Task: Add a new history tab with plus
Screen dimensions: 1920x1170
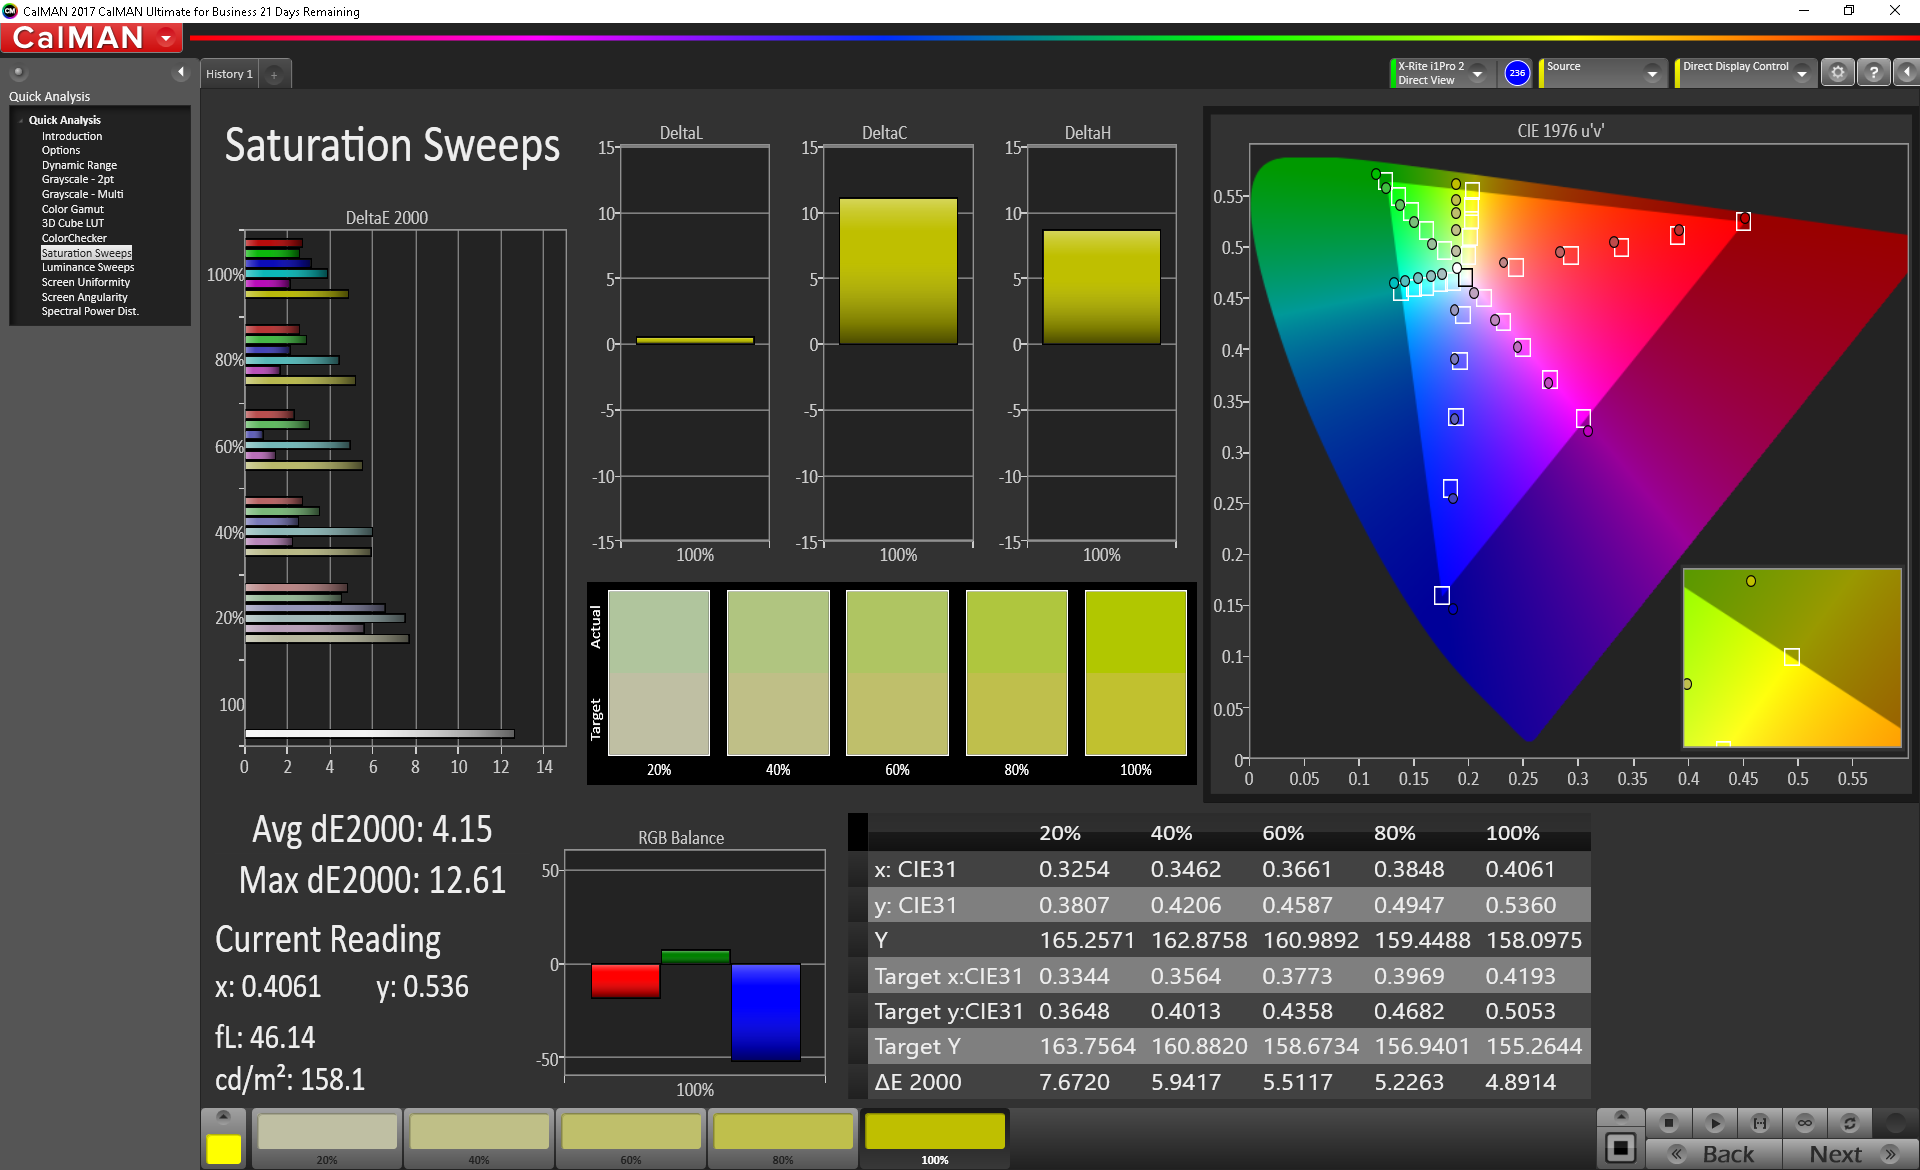Action: click(x=274, y=75)
